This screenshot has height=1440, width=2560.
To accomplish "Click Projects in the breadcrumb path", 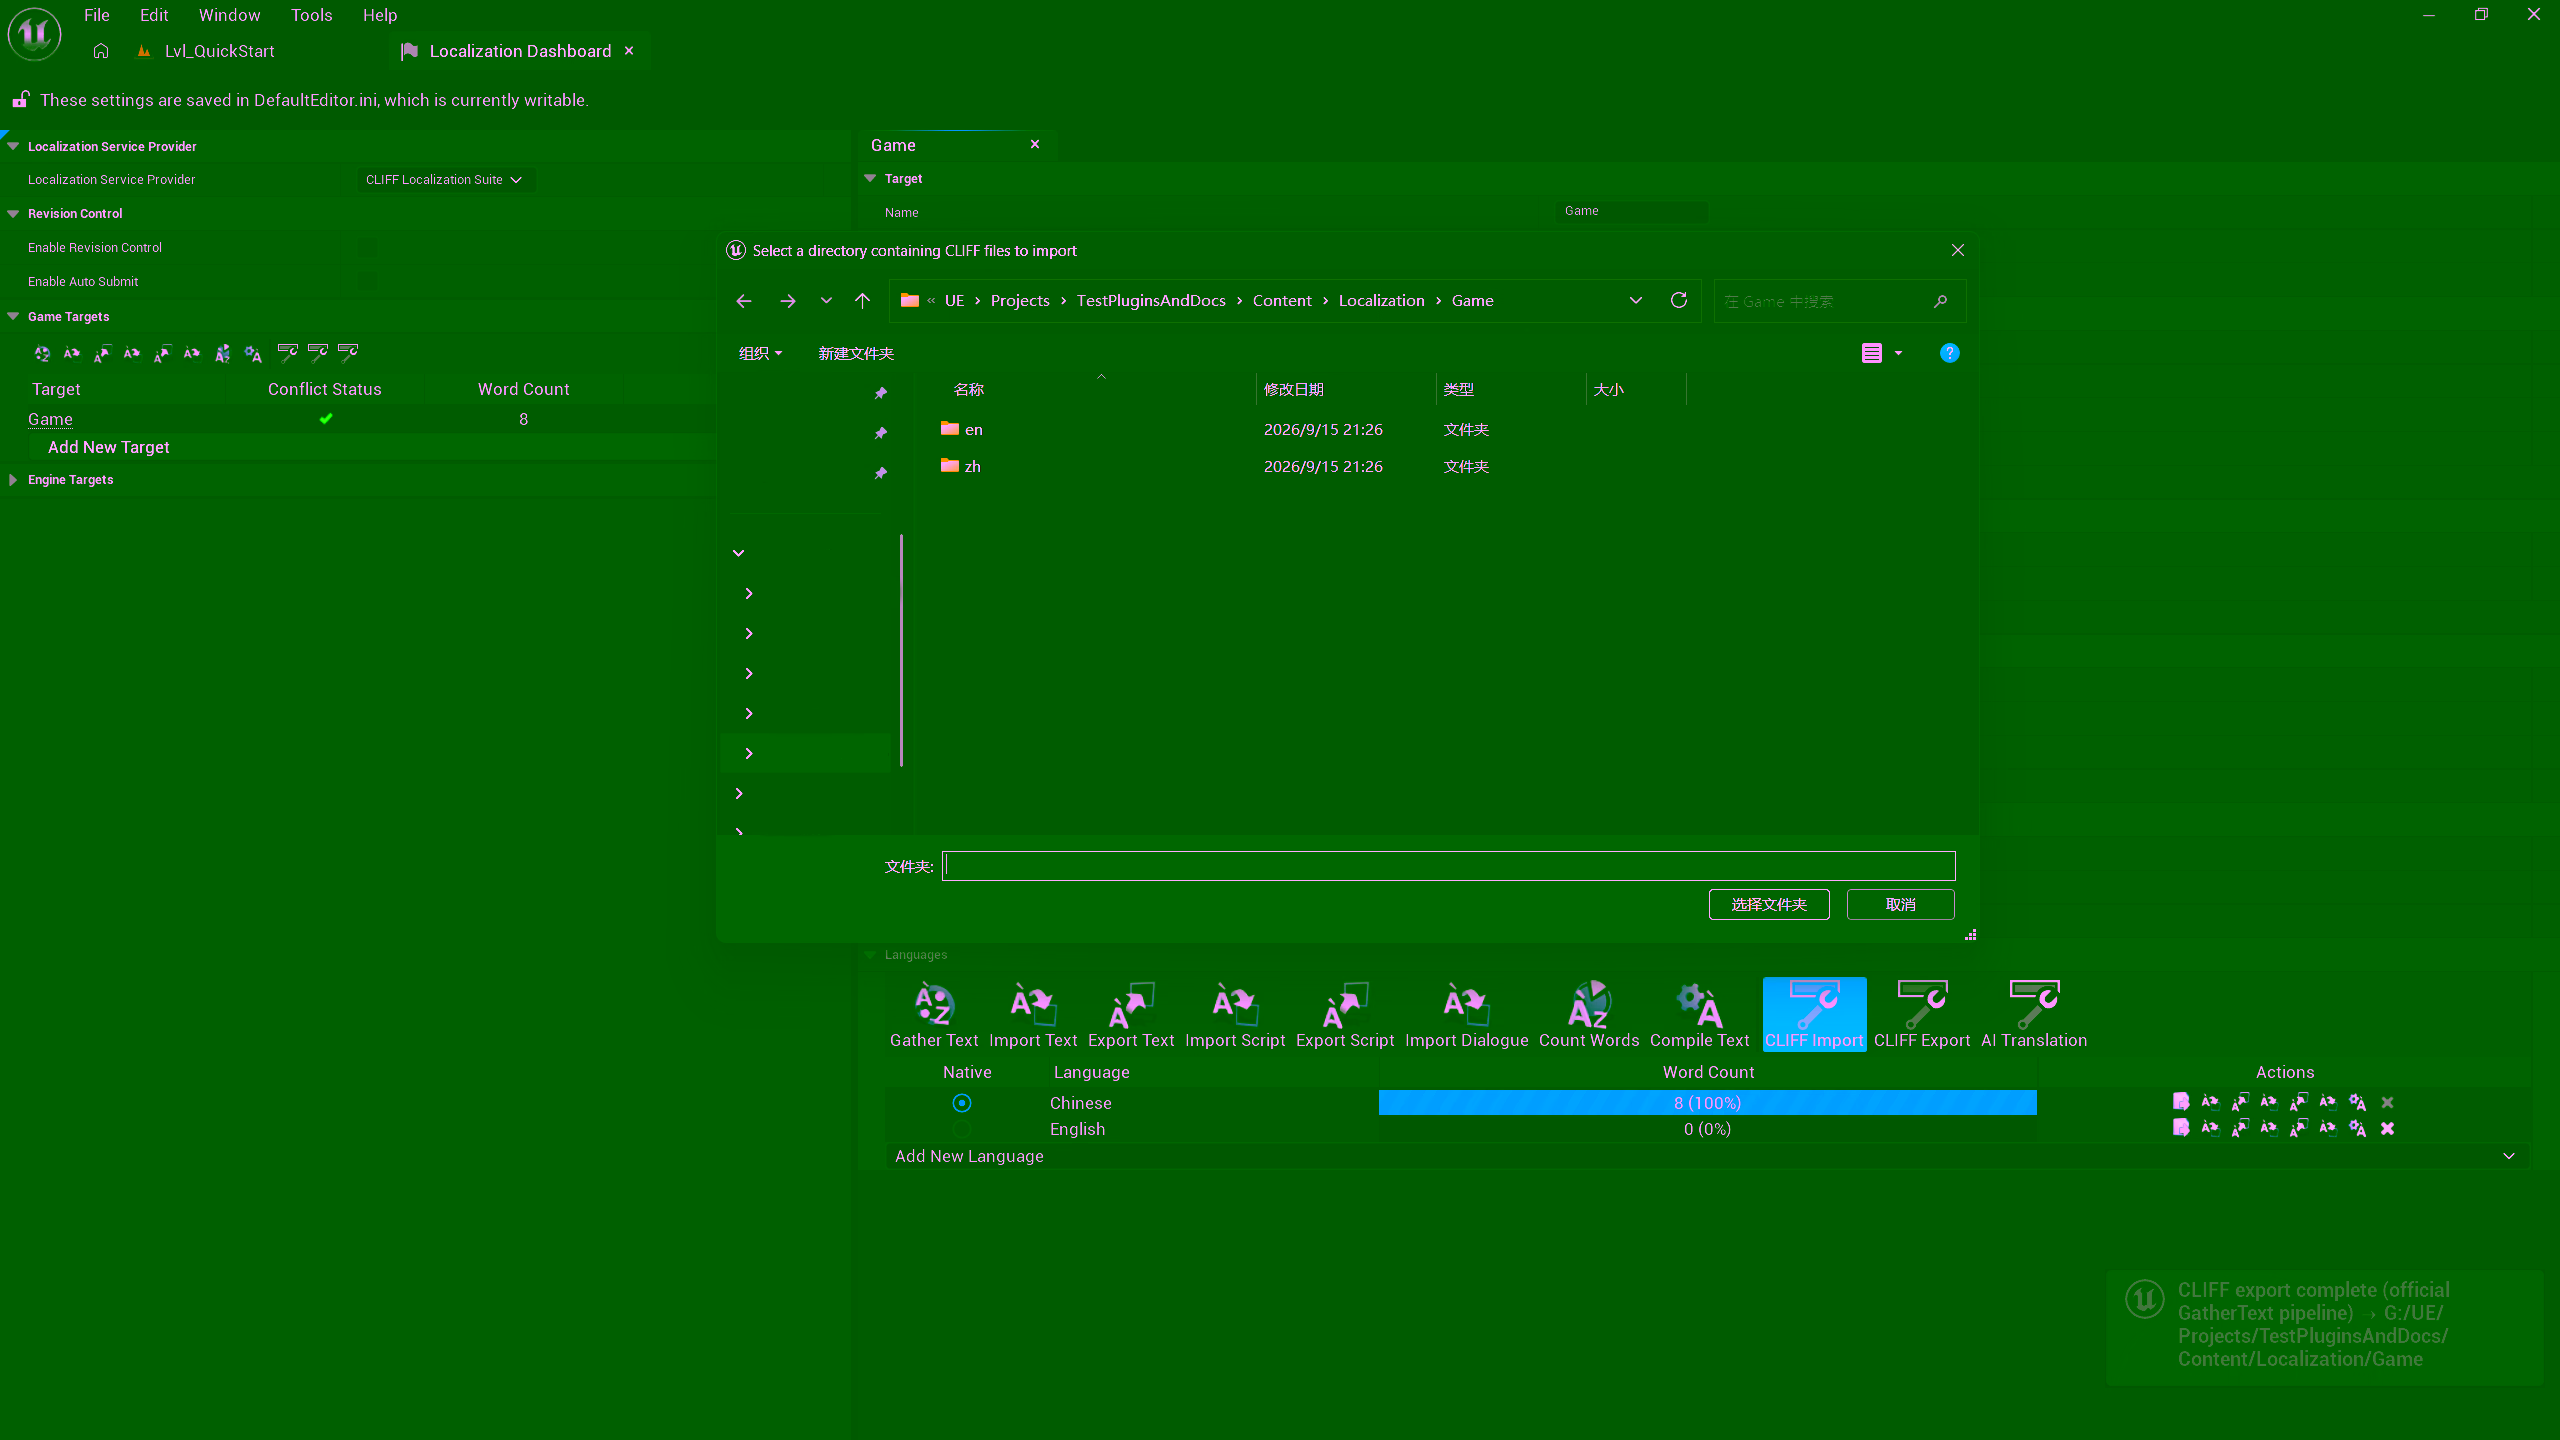I will (x=1020, y=301).
